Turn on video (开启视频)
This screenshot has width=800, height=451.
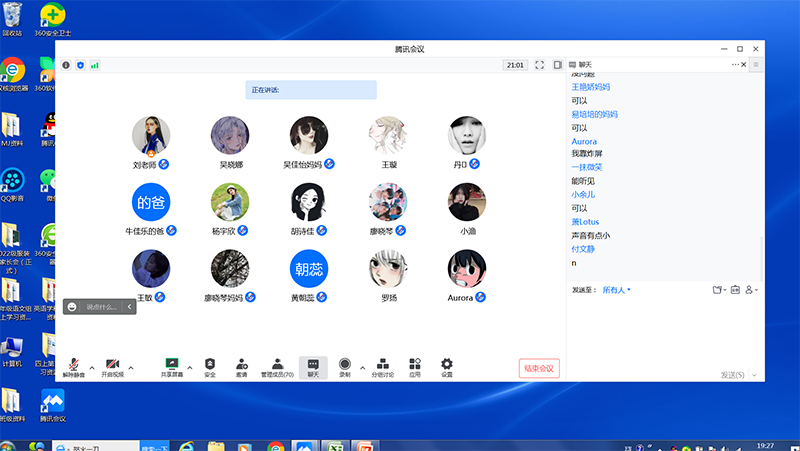(x=112, y=366)
